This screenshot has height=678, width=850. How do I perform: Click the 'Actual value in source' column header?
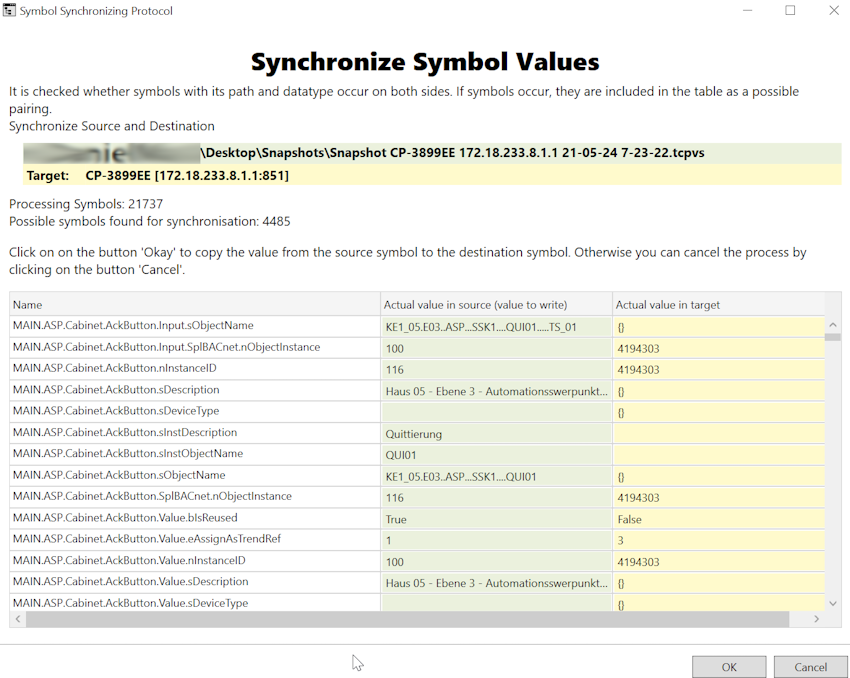(497, 305)
